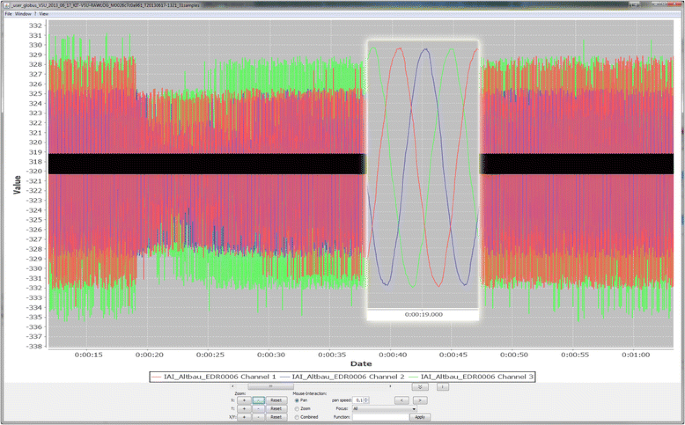Open the Window menu
The width and height of the screenshot is (685, 425).
pos(24,14)
